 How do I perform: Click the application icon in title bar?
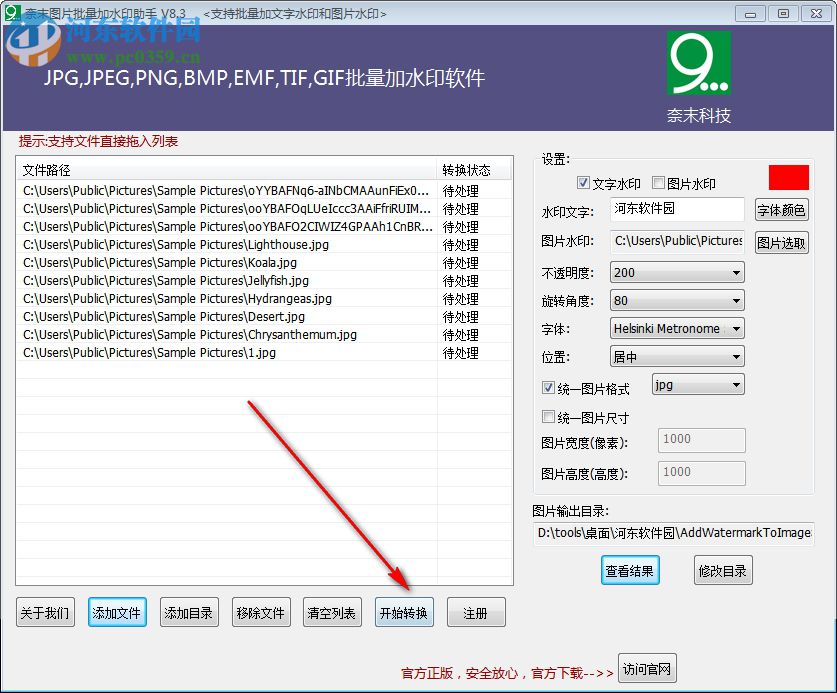click(x=11, y=13)
